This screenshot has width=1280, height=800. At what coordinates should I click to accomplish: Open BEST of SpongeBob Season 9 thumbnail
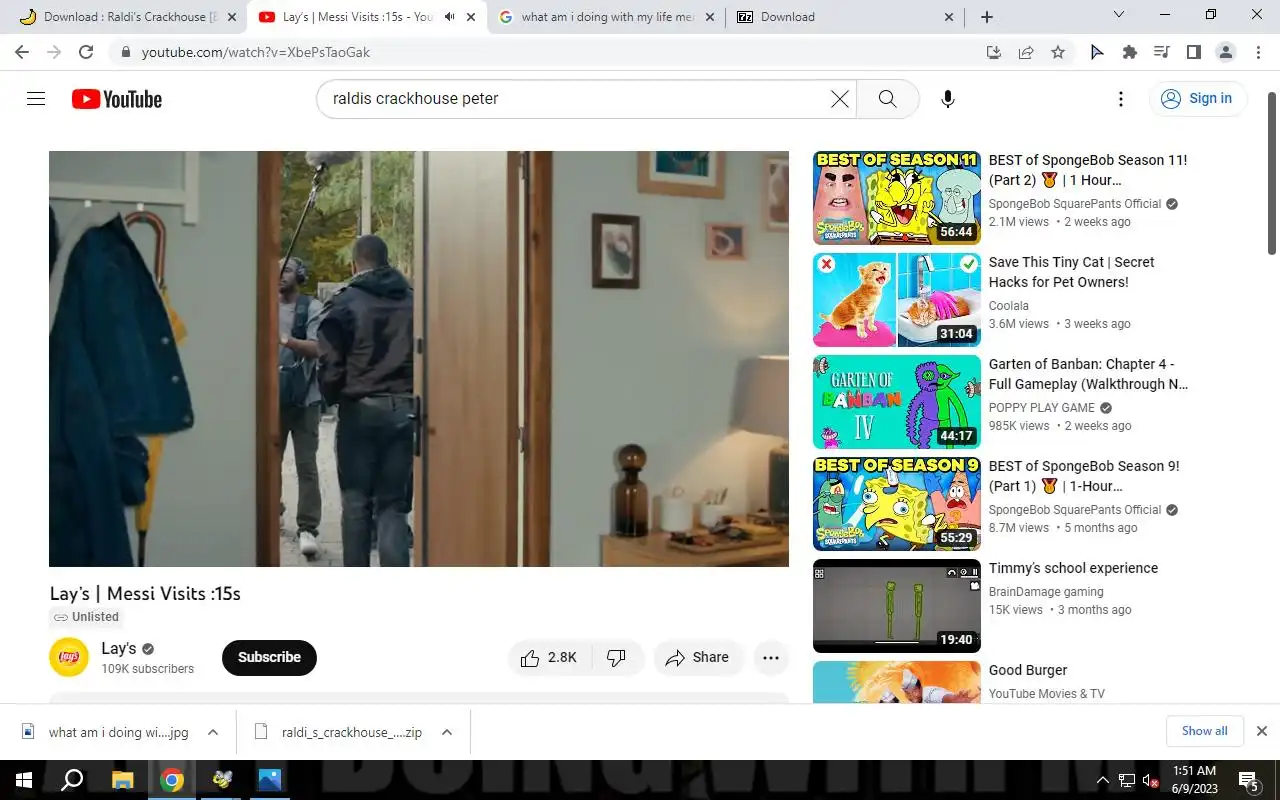pos(897,504)
